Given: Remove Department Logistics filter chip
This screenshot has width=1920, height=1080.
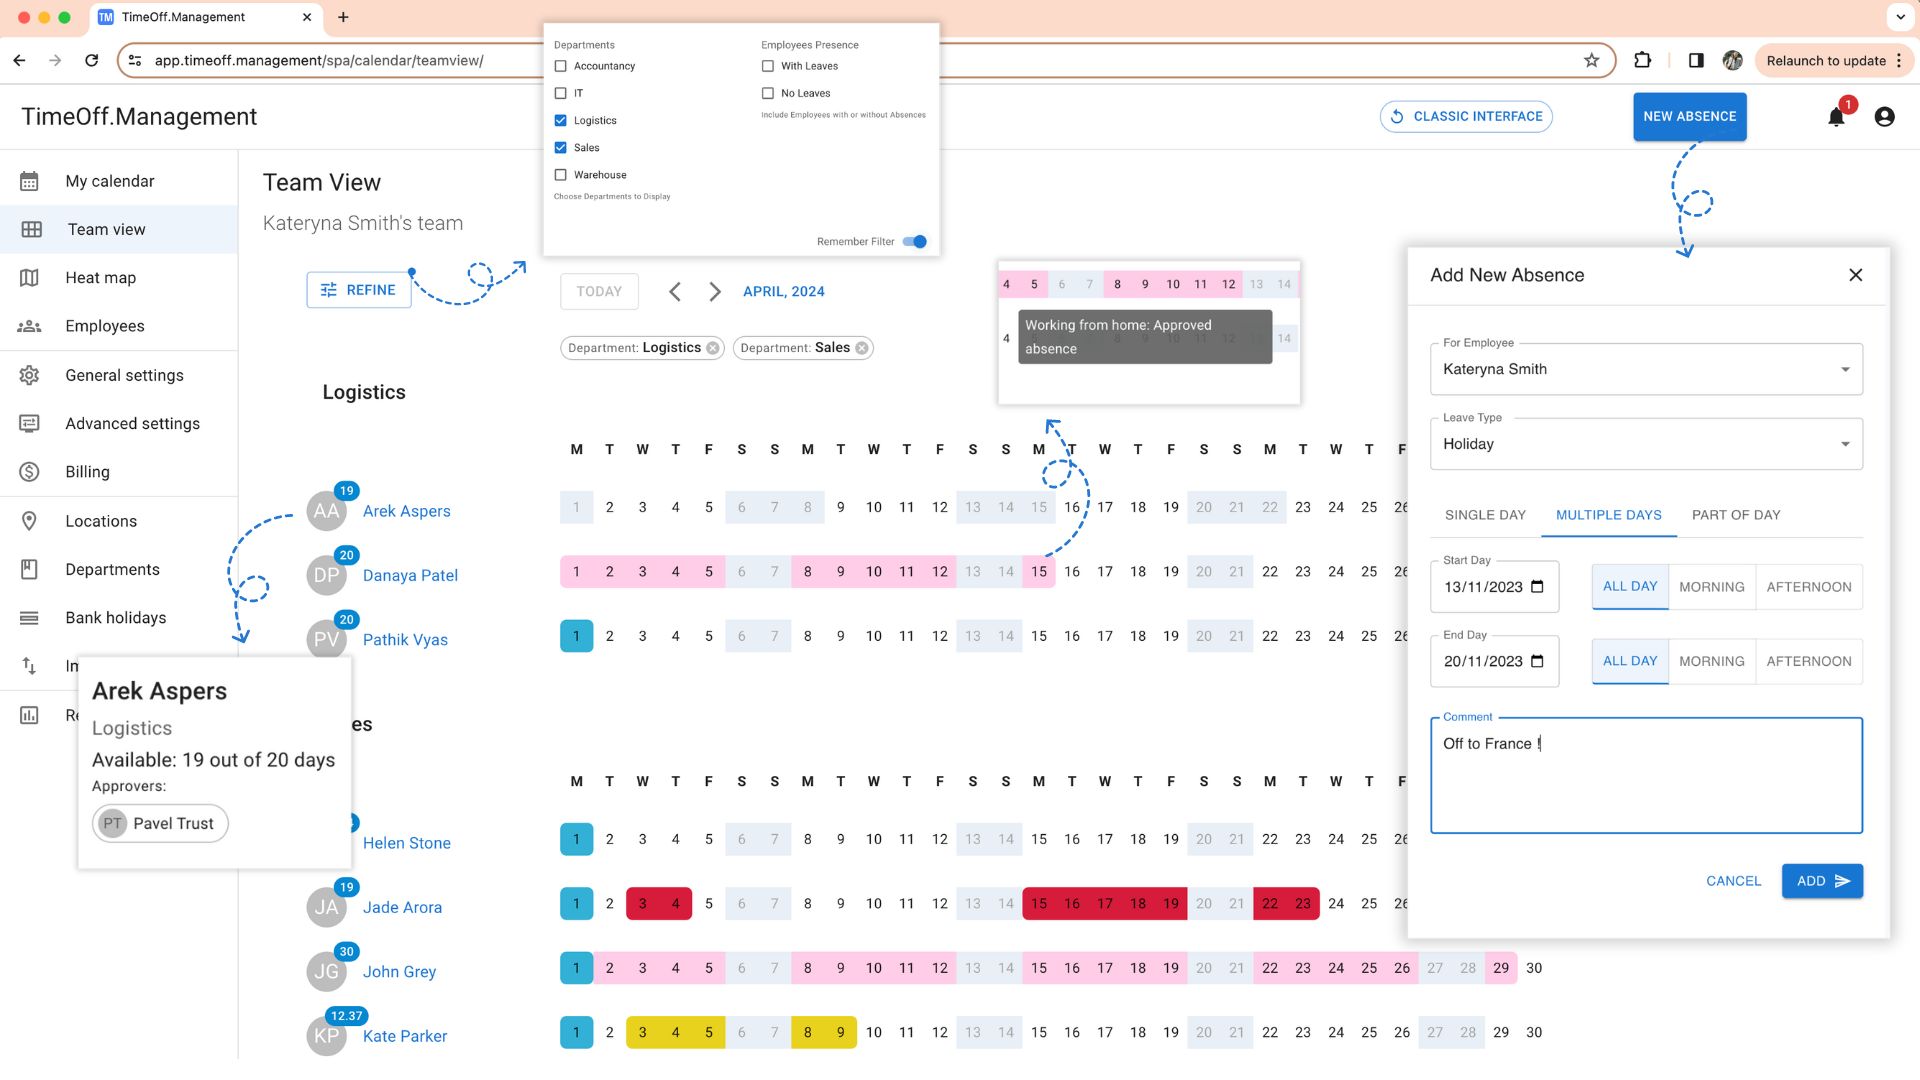Looking at the screenshot, I should coord(713,348).
